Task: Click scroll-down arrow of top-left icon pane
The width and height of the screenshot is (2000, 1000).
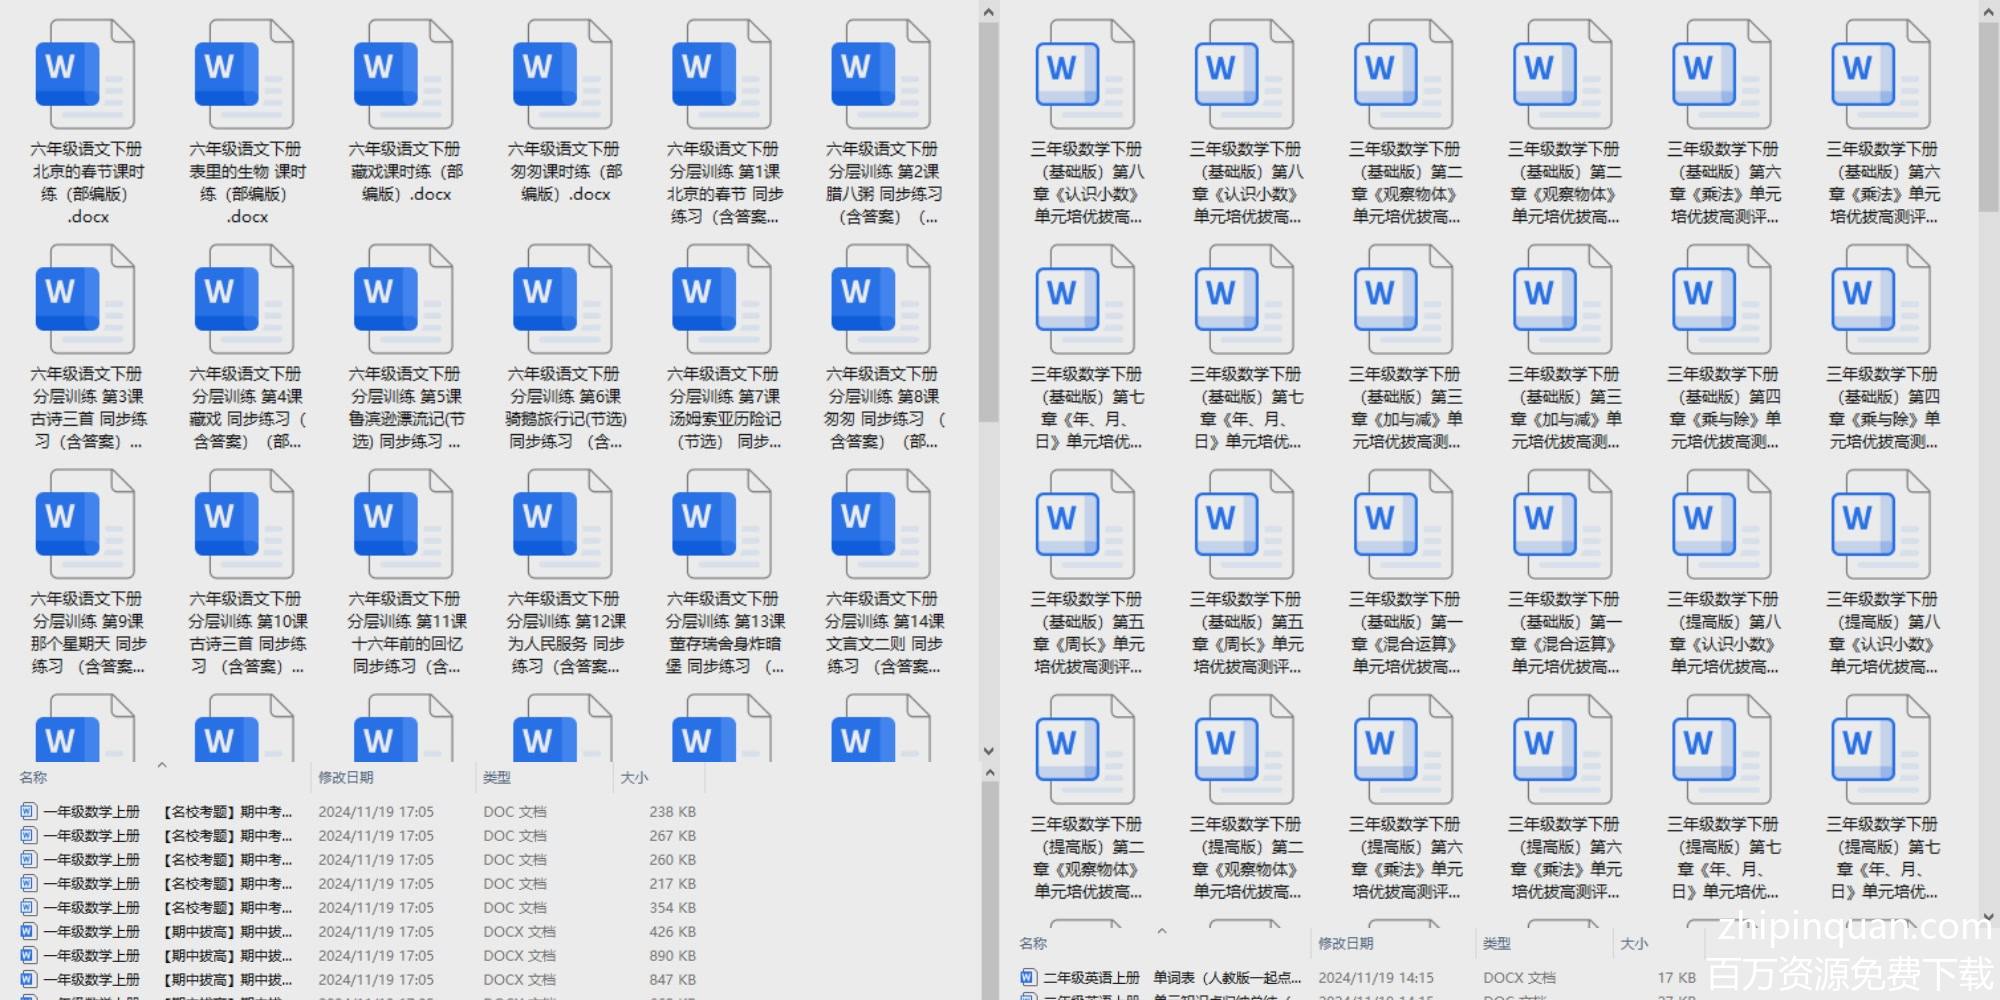Action: tap(988, 750)
